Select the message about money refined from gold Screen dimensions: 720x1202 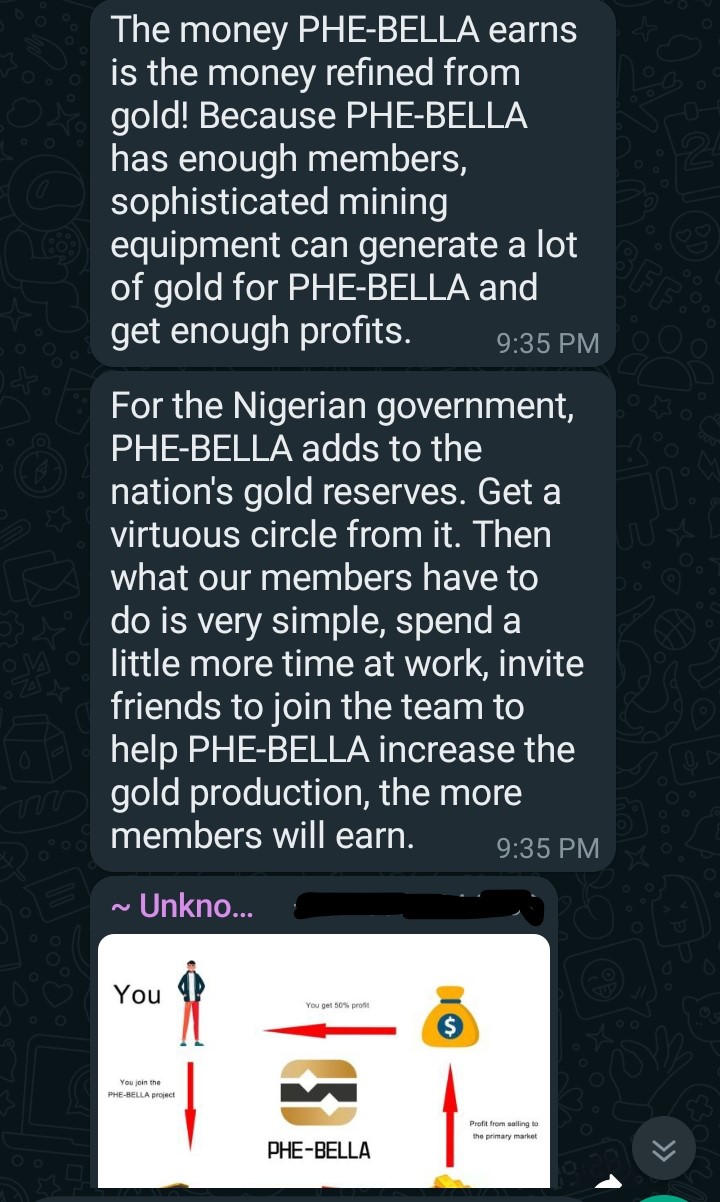[x=345, y=180]
